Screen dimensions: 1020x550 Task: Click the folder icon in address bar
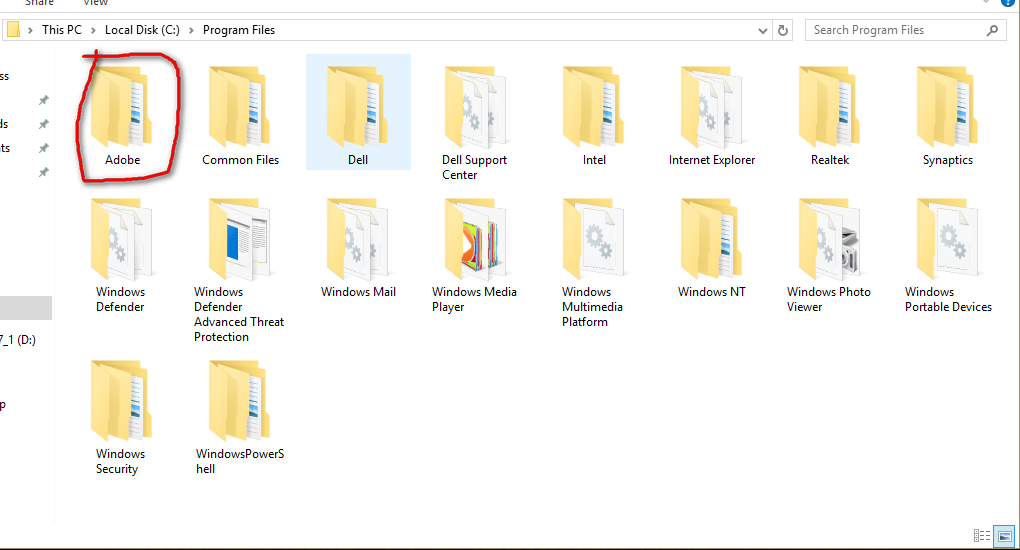pos(13,30)
